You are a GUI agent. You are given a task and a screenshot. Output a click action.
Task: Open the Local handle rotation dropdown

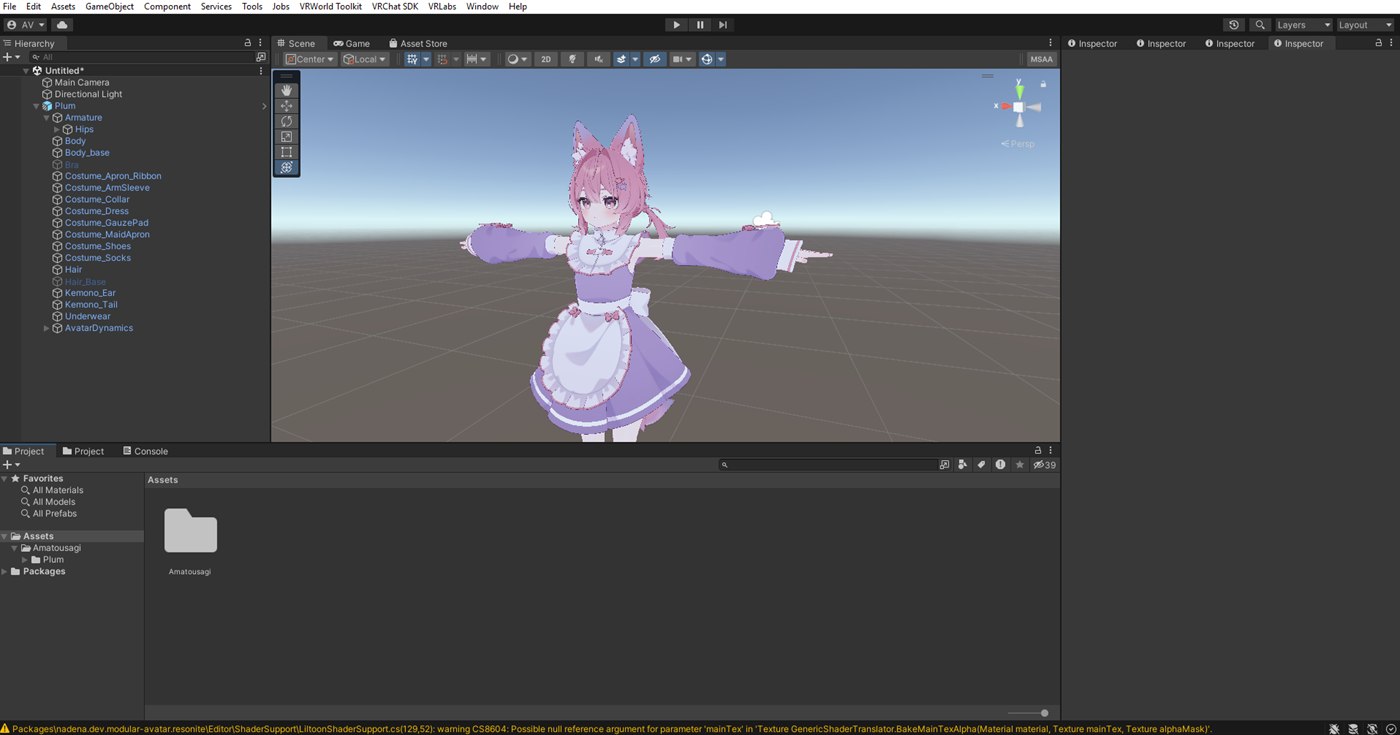[x=365, y=59]
